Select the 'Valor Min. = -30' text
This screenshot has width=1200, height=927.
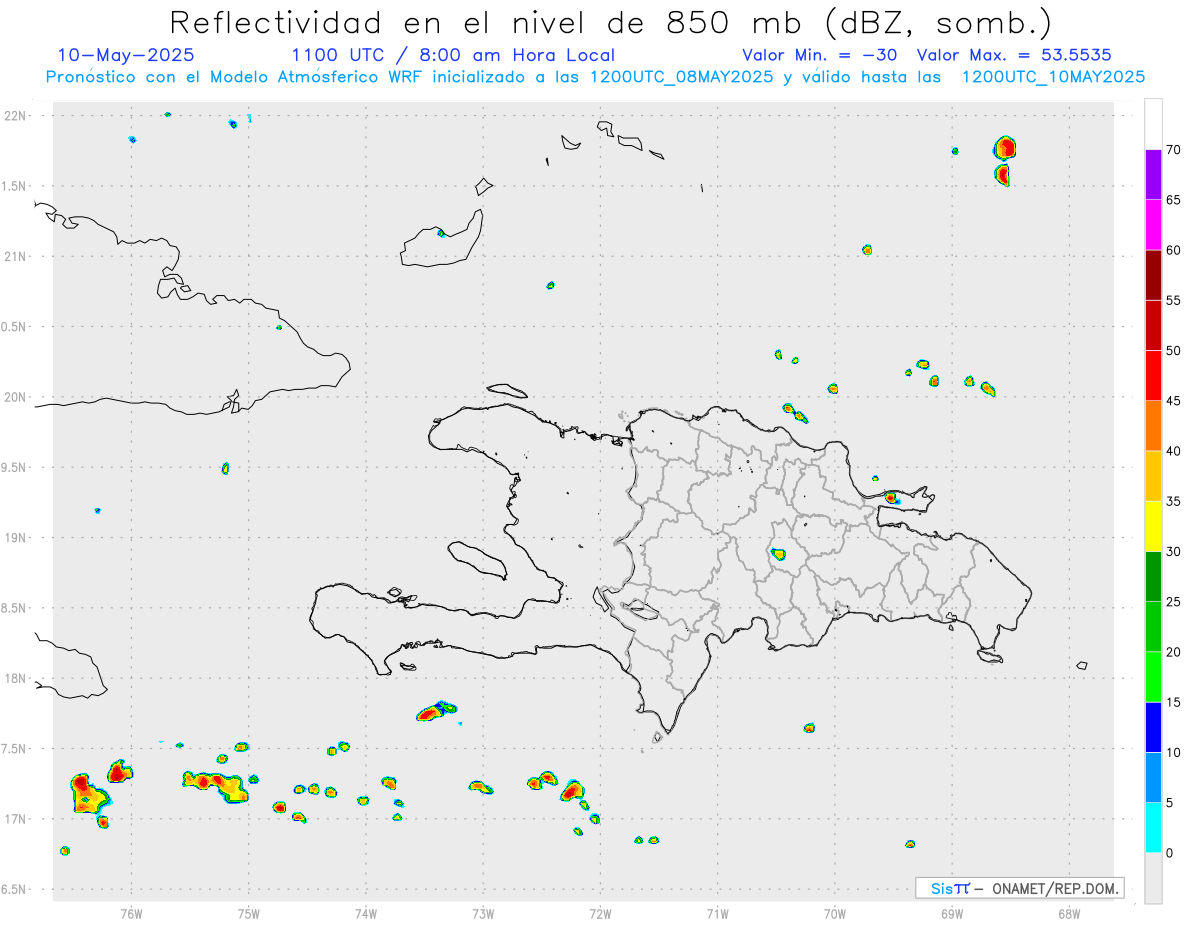[820, 55]
